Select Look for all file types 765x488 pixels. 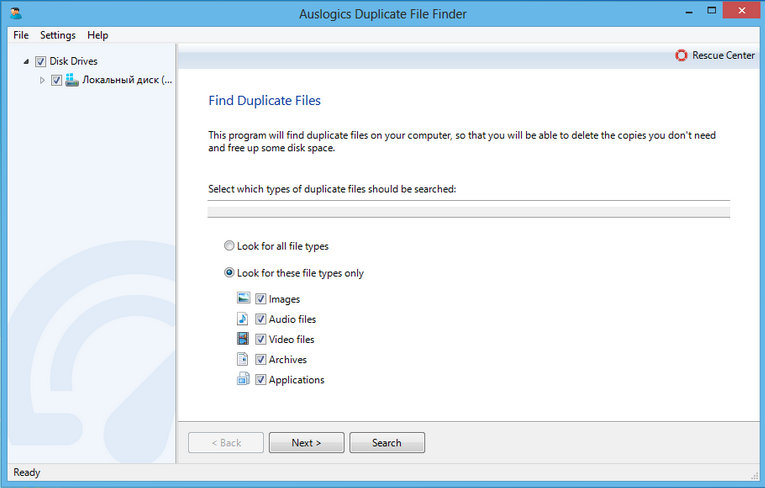pos(229,246)
